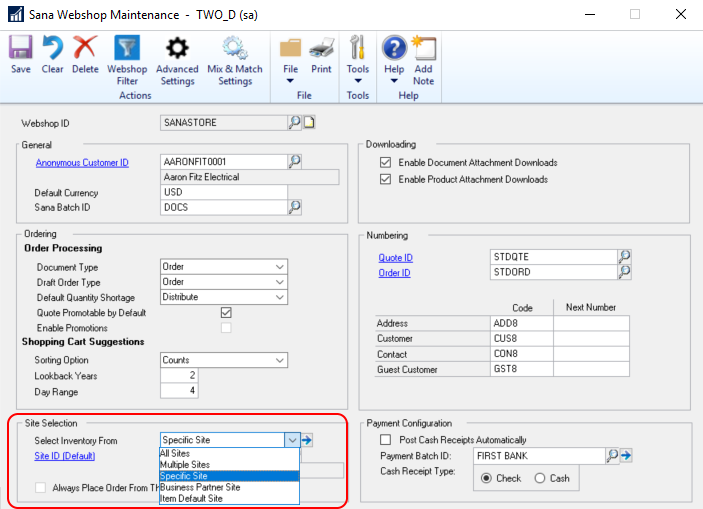Expand Document Type dropdown
The image size is (703, 509).
pyautogui.click(x=280, y=267)
